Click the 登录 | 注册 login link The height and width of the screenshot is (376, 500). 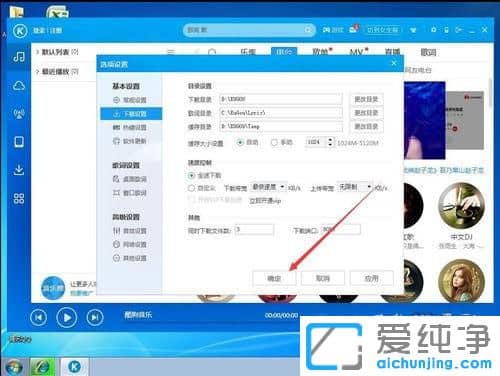tap(47, 31)
